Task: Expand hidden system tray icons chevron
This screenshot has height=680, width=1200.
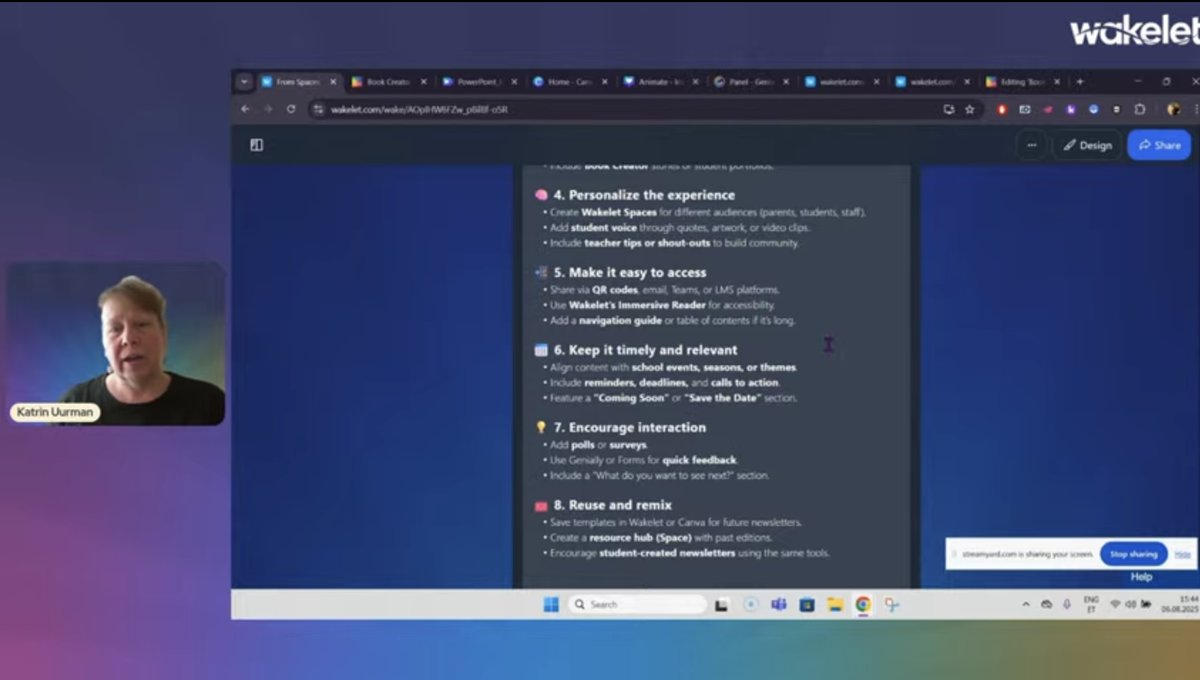Action: [x=1026, y=604]
